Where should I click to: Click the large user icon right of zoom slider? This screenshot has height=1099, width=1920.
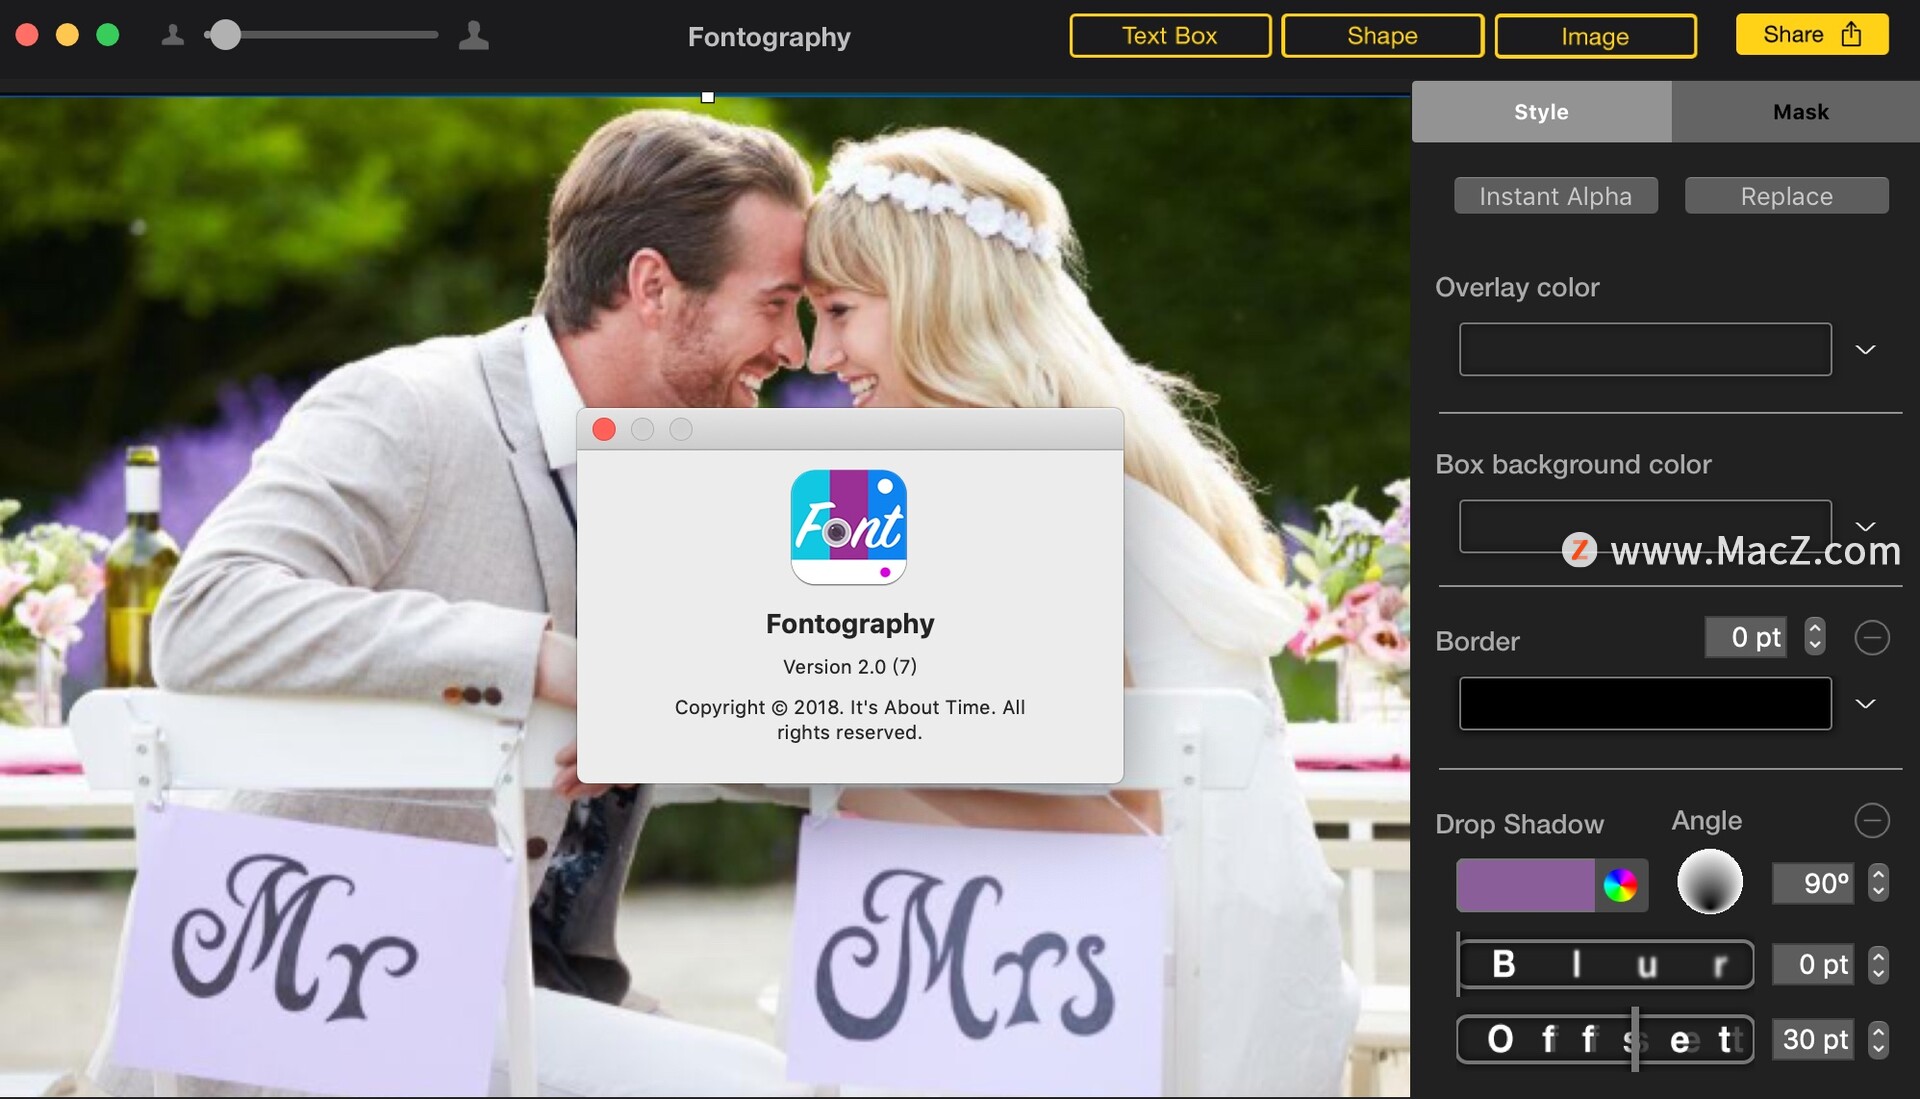point(473,35)
